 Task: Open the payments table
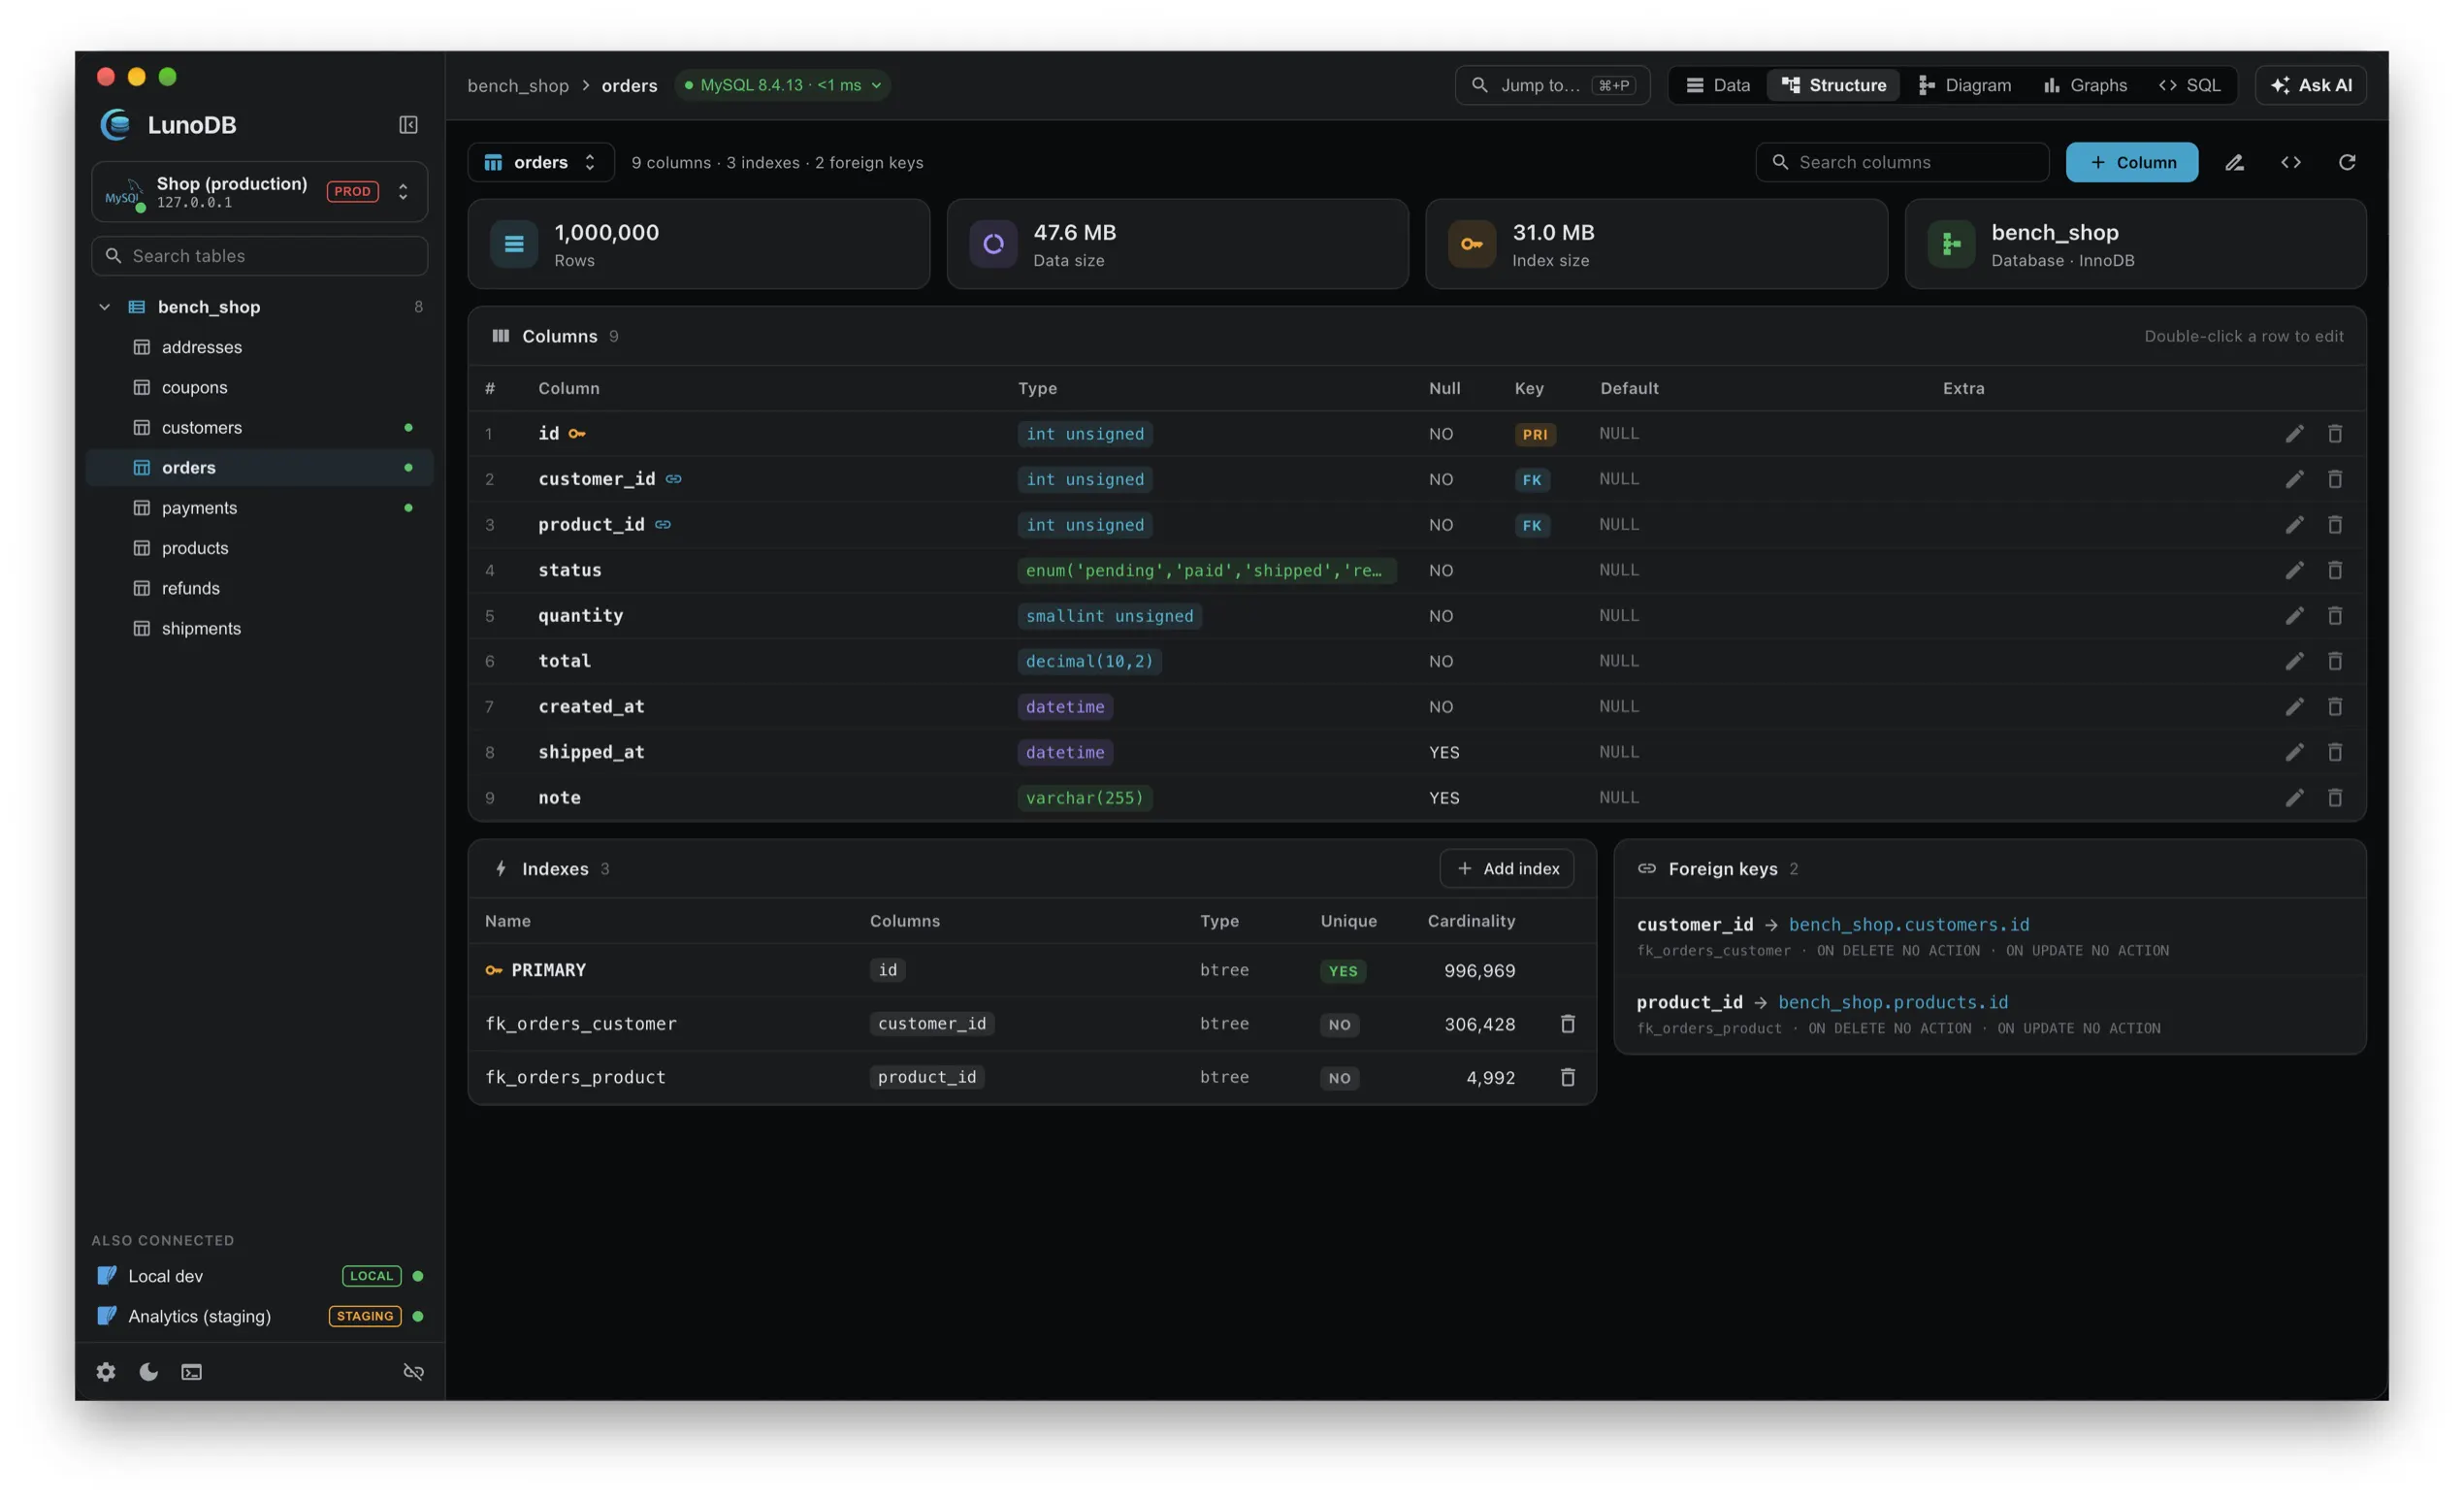pos(259,508)
